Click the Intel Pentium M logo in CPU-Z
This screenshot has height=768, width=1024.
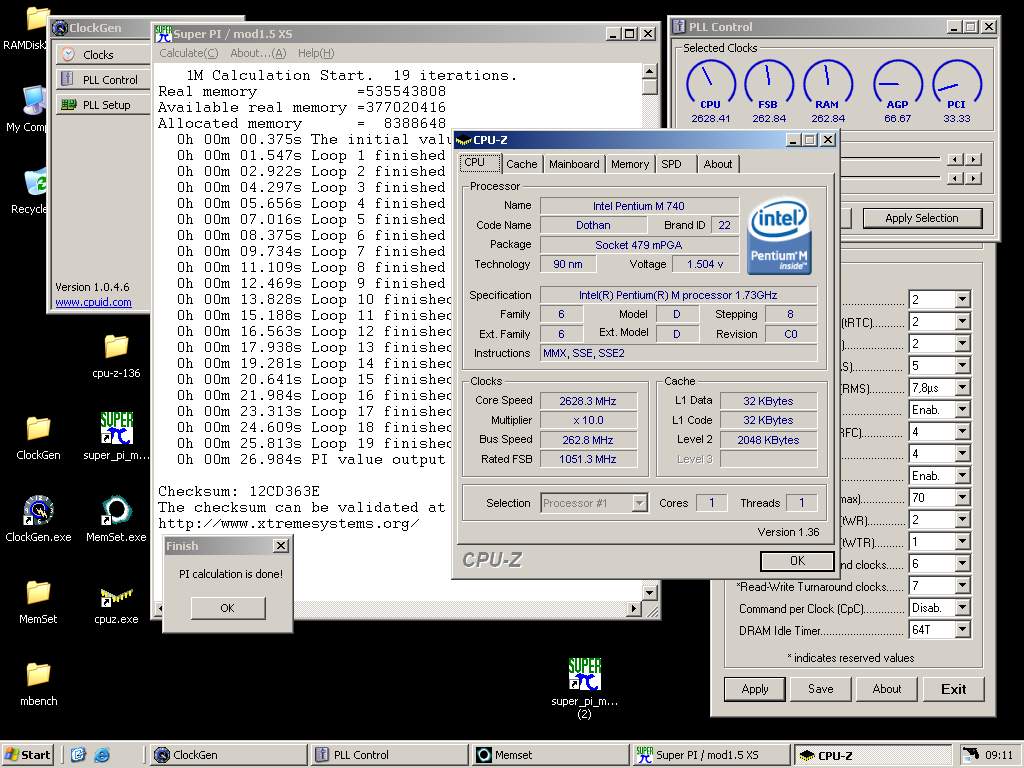pyautogui.click(x=779, y=236)
